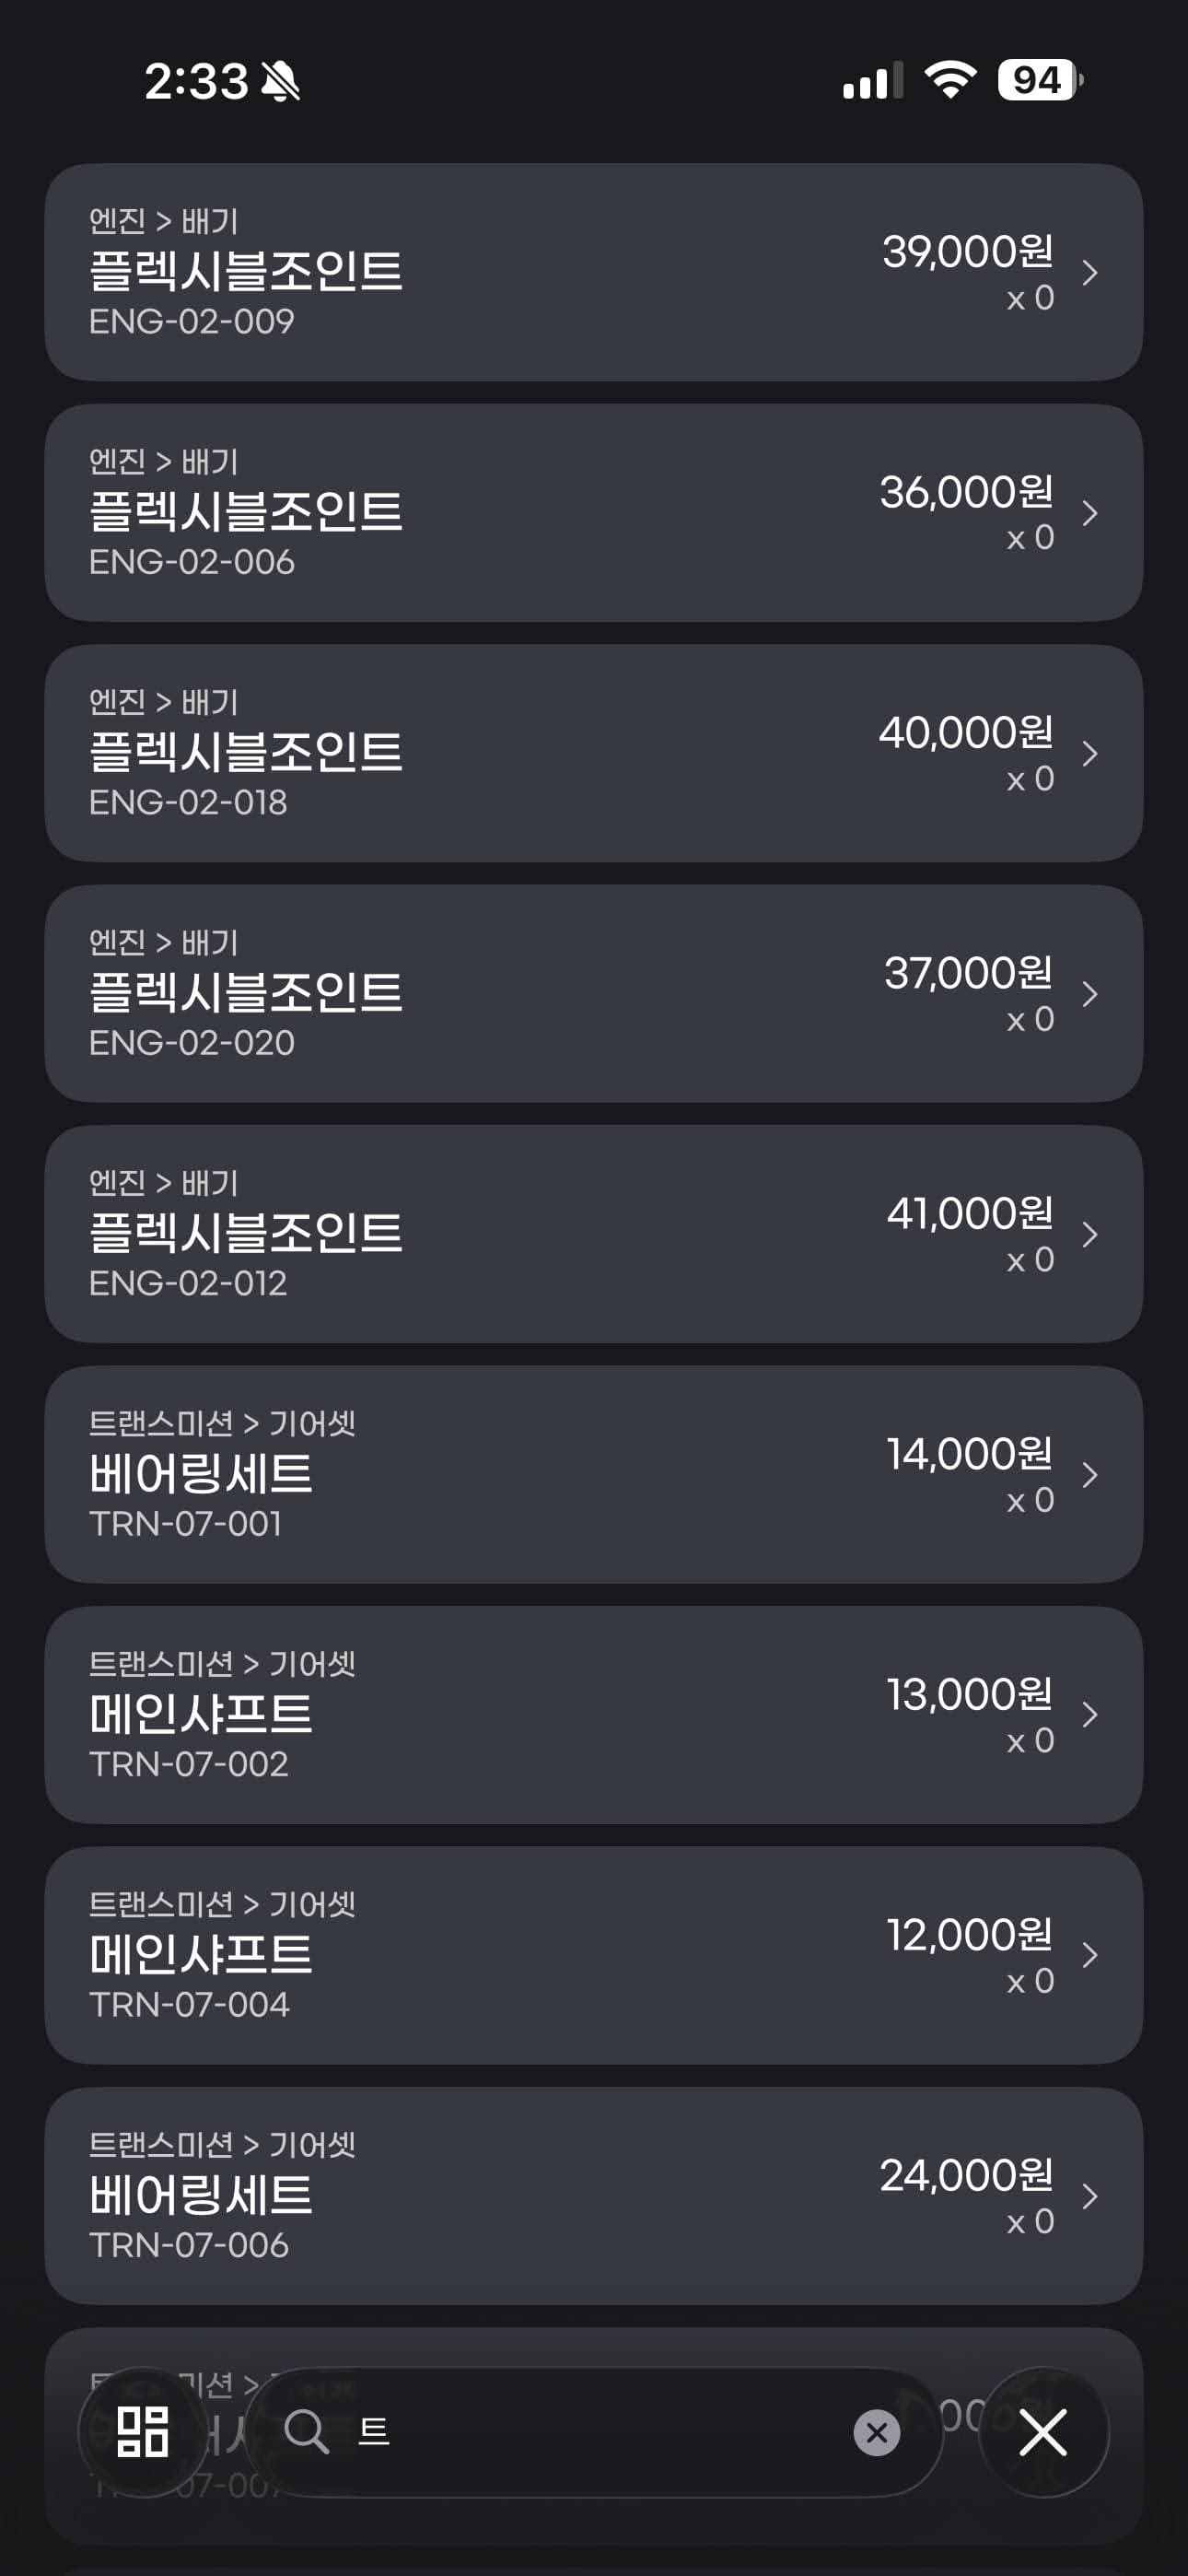This screenshot has height=2576, width=1188.
Task: Focus the search field containing '트'
Action: coord(600,2432)
